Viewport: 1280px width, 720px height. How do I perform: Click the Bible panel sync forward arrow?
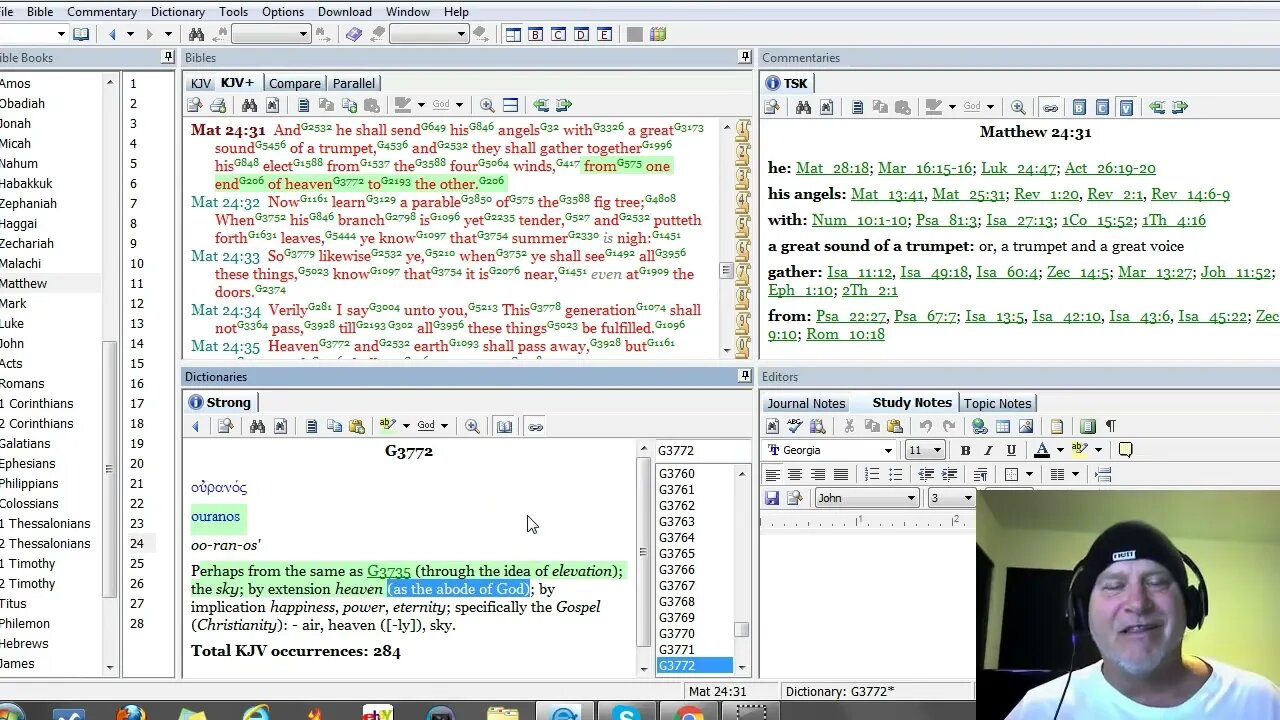pyautogui.click(x=563, y=105)
